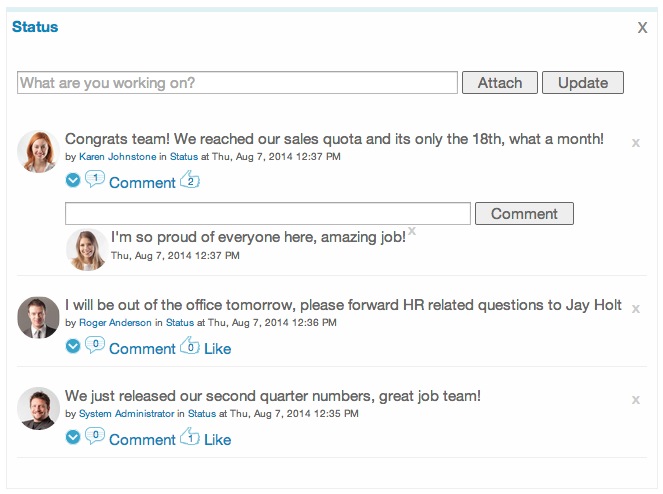663x494 pixels.
Task: Click Roger Anderson's profile photo
Action: [38, 318]
